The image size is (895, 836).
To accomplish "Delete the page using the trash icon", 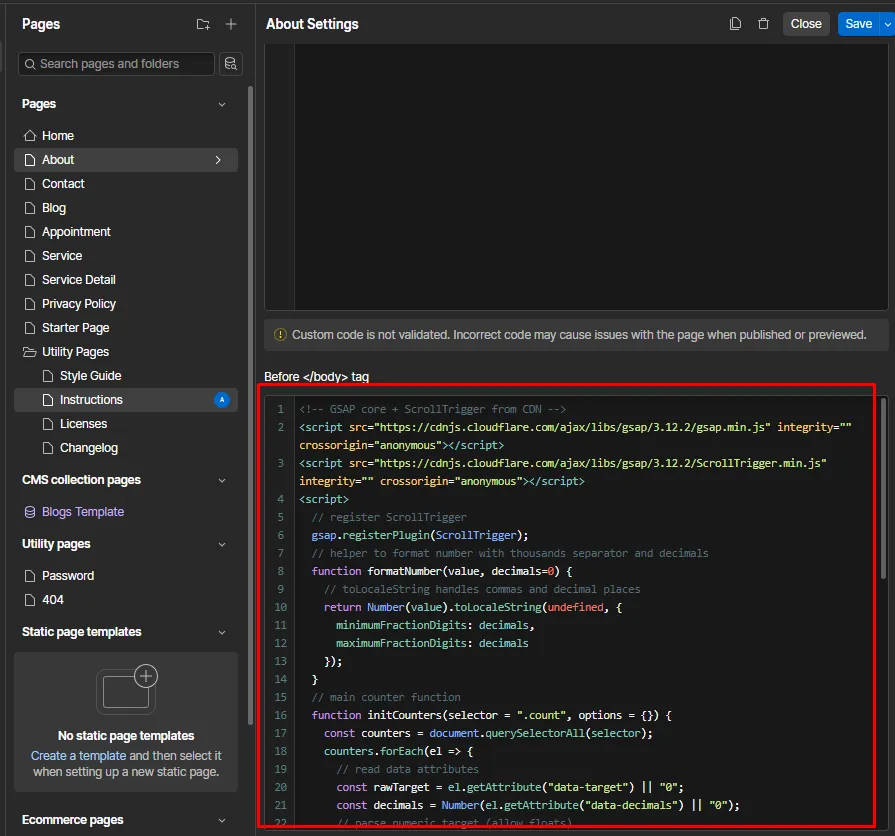I will [x=764, y=24].
